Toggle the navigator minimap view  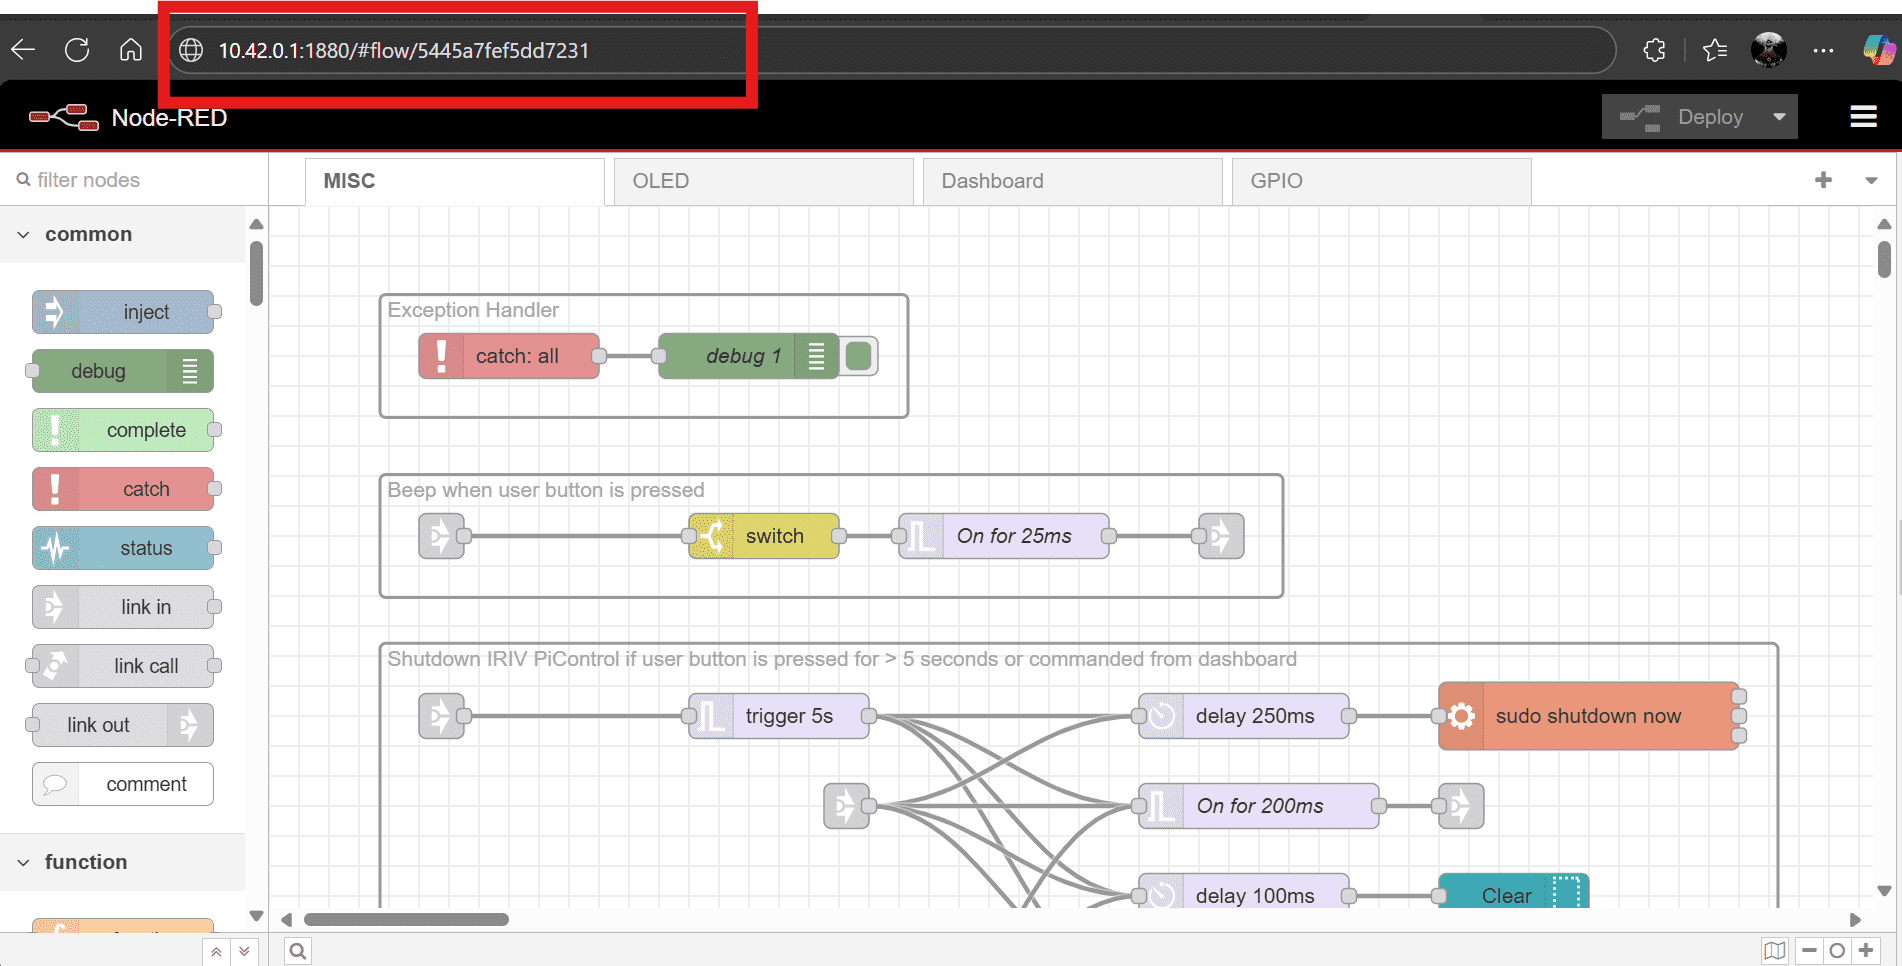1775,950
